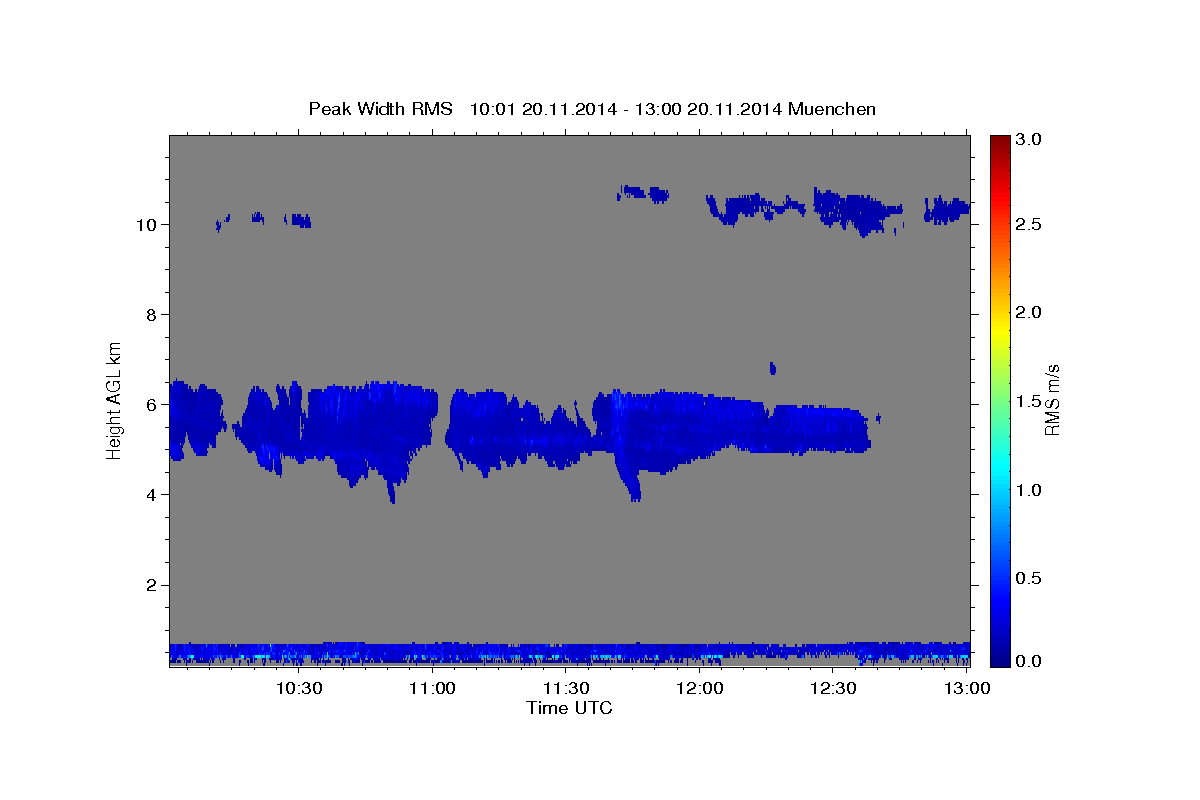
Task: Select the 10:30 time tick label
Action: click(x=298, y=688)
